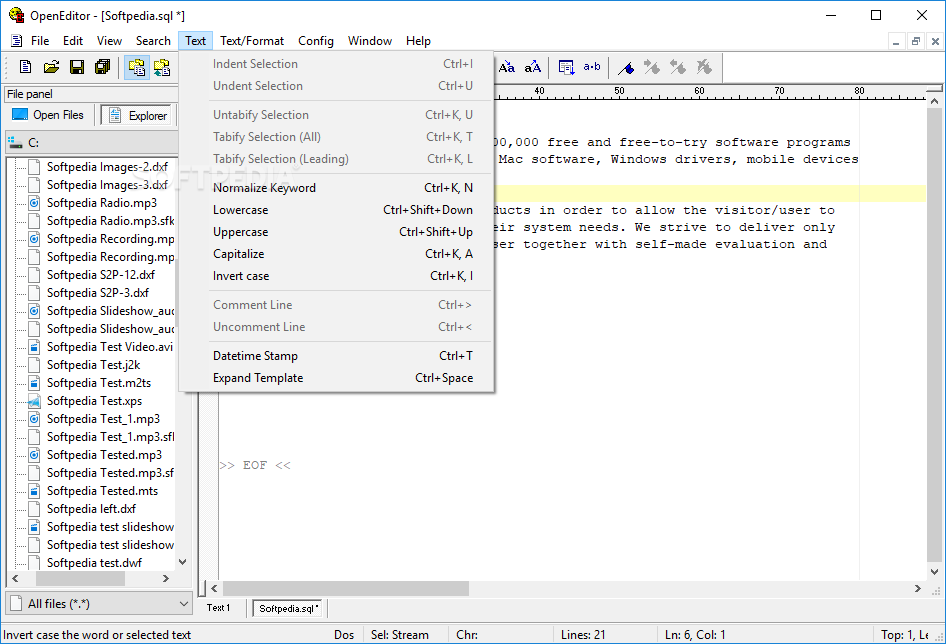The height and width of the screenshot is (644, 946).
Task: Minimize the inner document window
Action: (896, 41)
